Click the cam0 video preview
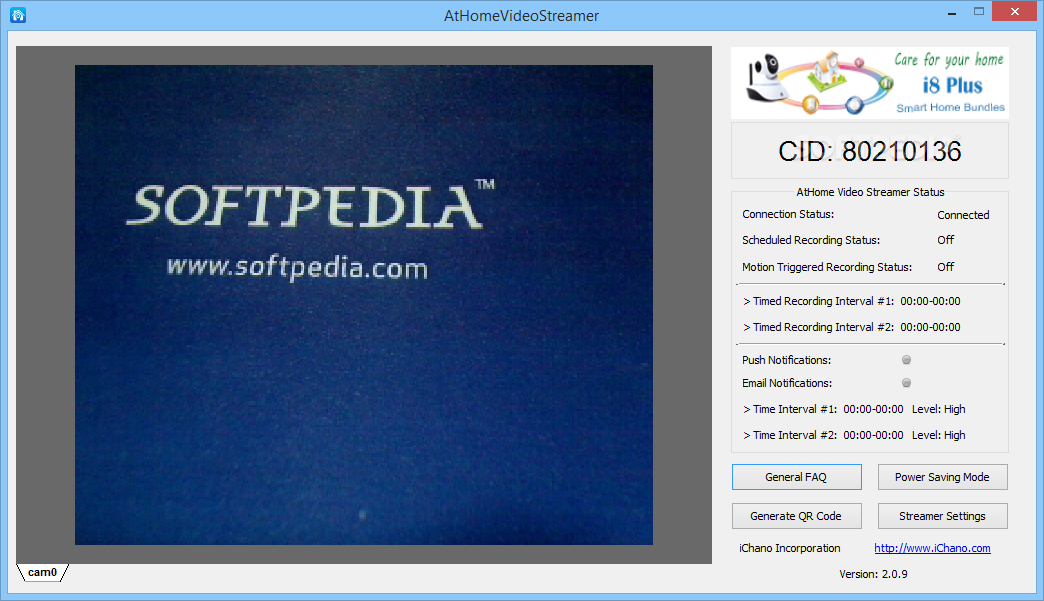Screen dimensions: 1044x601 (x=364, y=305)
